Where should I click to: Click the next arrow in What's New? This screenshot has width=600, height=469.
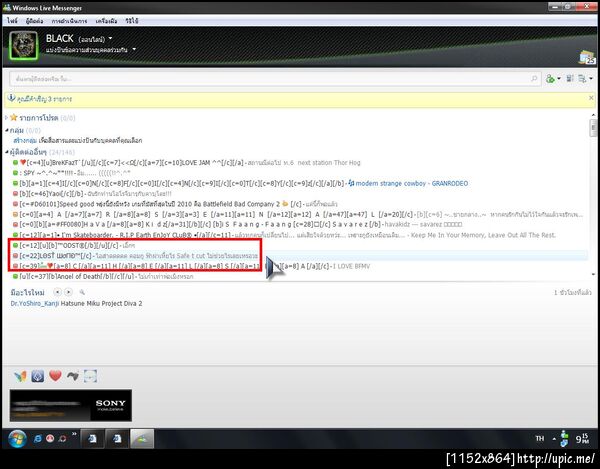tap(68, 292)
